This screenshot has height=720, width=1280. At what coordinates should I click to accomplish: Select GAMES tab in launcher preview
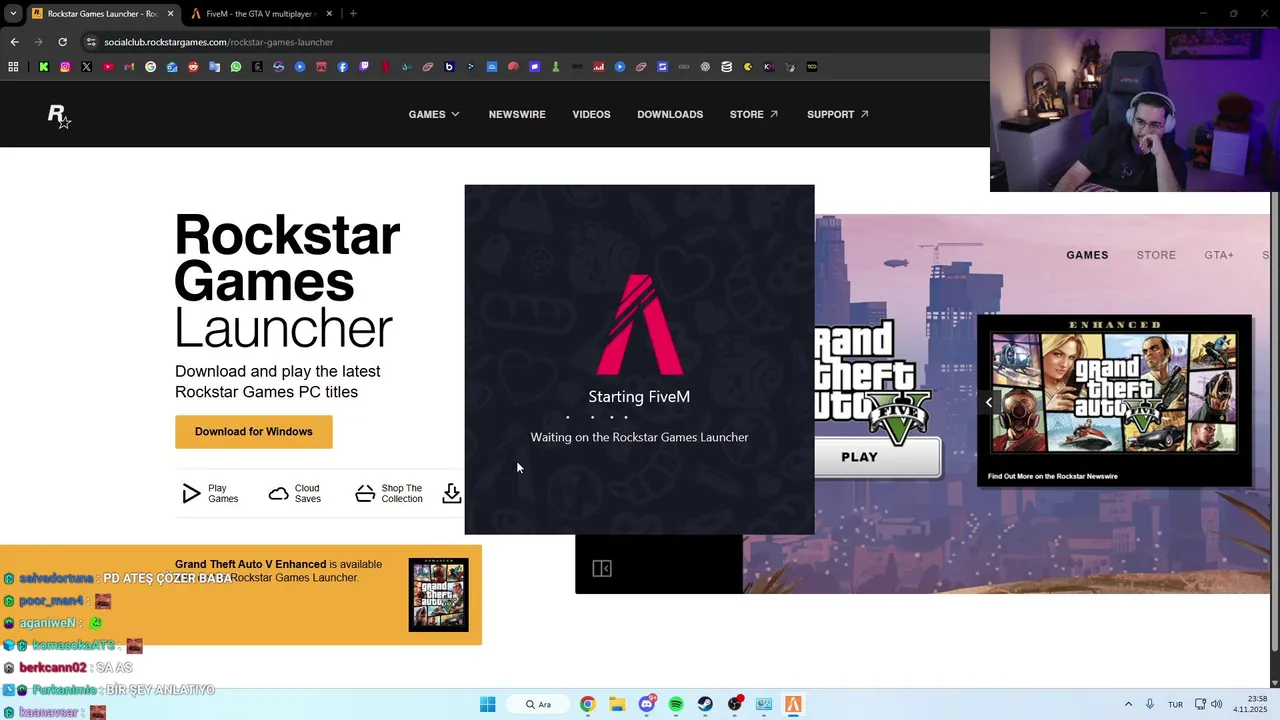(x=1087, y=255)
